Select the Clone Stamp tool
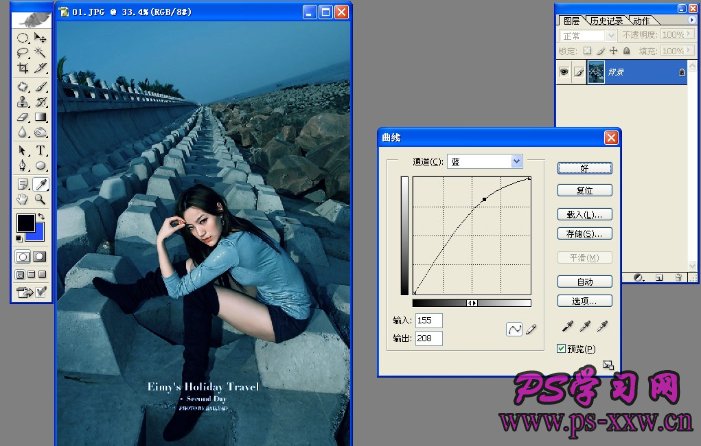 click(x=23, y=102)
